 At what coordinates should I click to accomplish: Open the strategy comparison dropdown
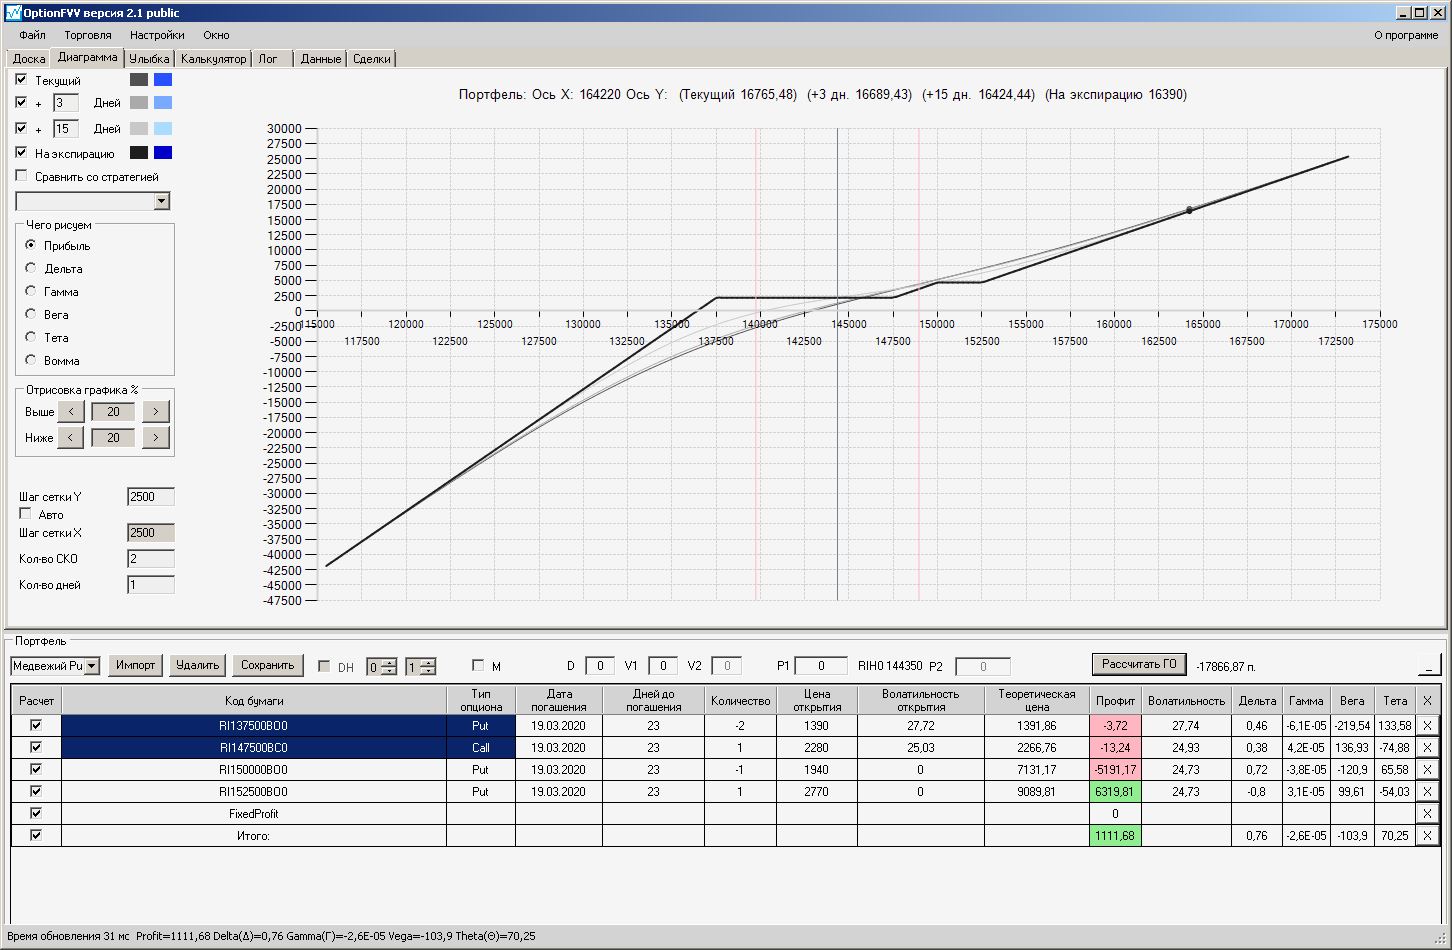point(162,202)
